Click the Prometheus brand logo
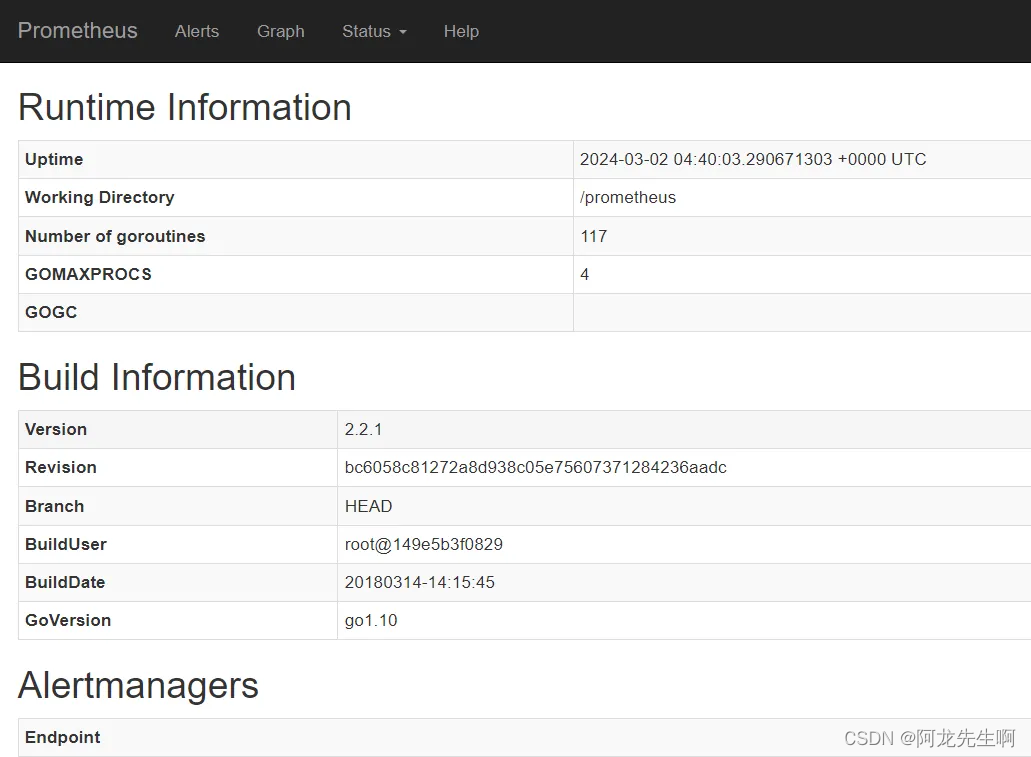This screenshot has height=757, width=1031. pos(77,31)
